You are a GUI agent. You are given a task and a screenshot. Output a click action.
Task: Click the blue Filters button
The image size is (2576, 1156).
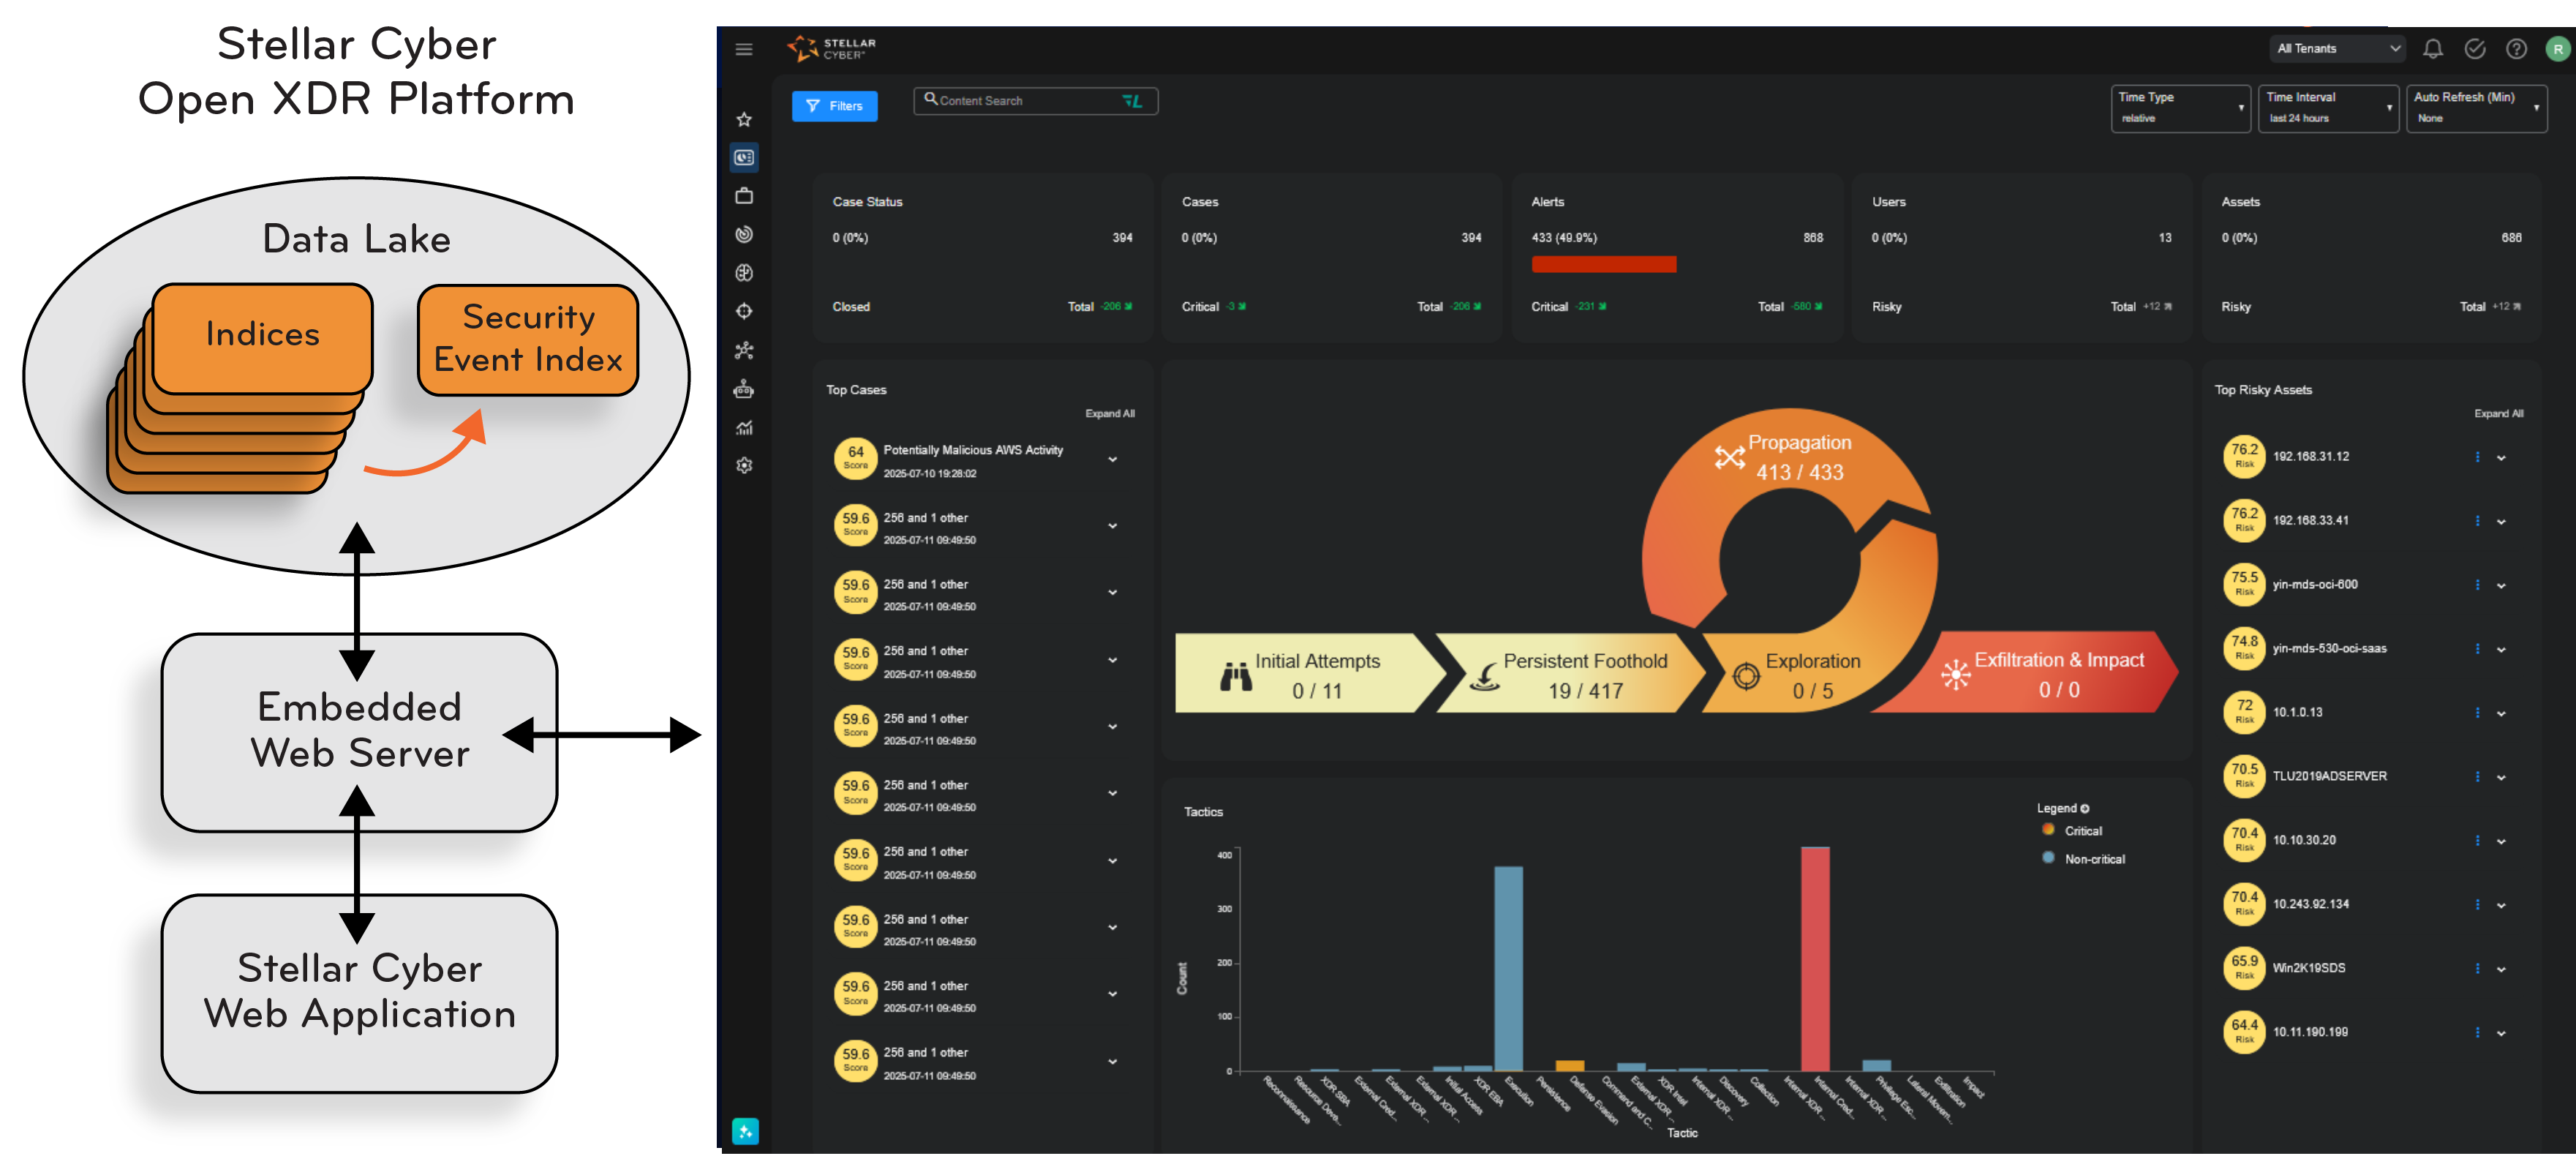pyautogui.click(x=834, y=106)
